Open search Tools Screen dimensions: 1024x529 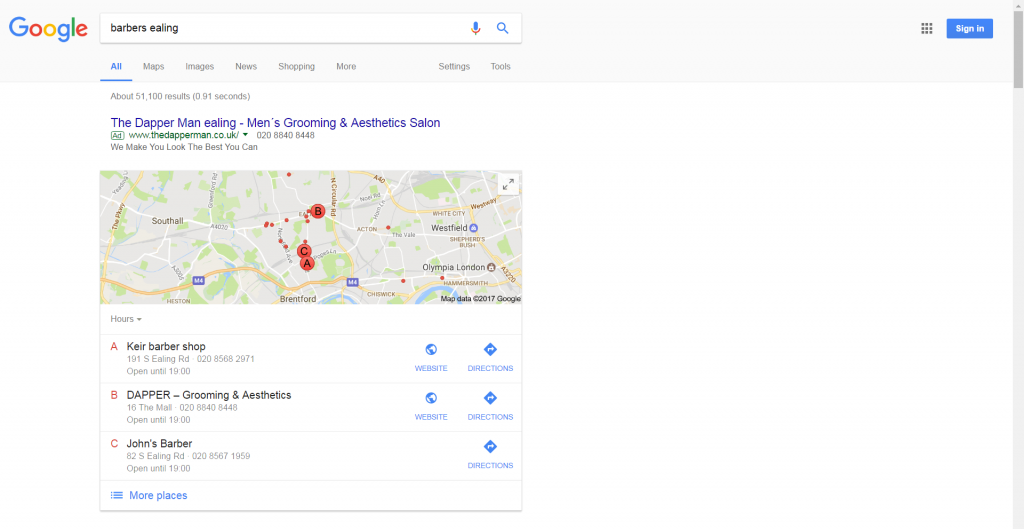point(501,67)
